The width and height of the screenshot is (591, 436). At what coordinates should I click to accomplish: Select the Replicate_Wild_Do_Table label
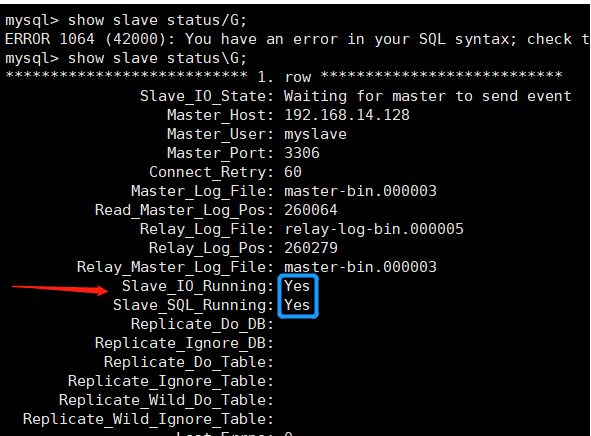click(x=166, y=400)
